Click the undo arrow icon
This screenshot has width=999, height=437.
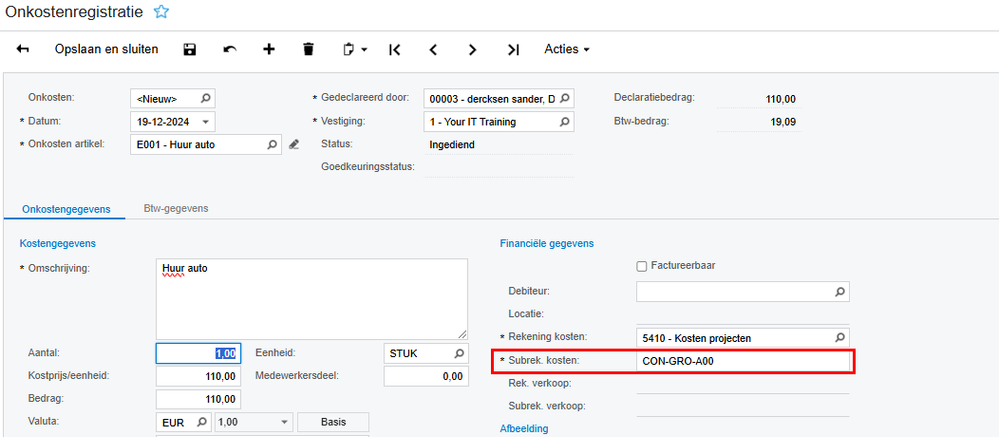(230, 49)
